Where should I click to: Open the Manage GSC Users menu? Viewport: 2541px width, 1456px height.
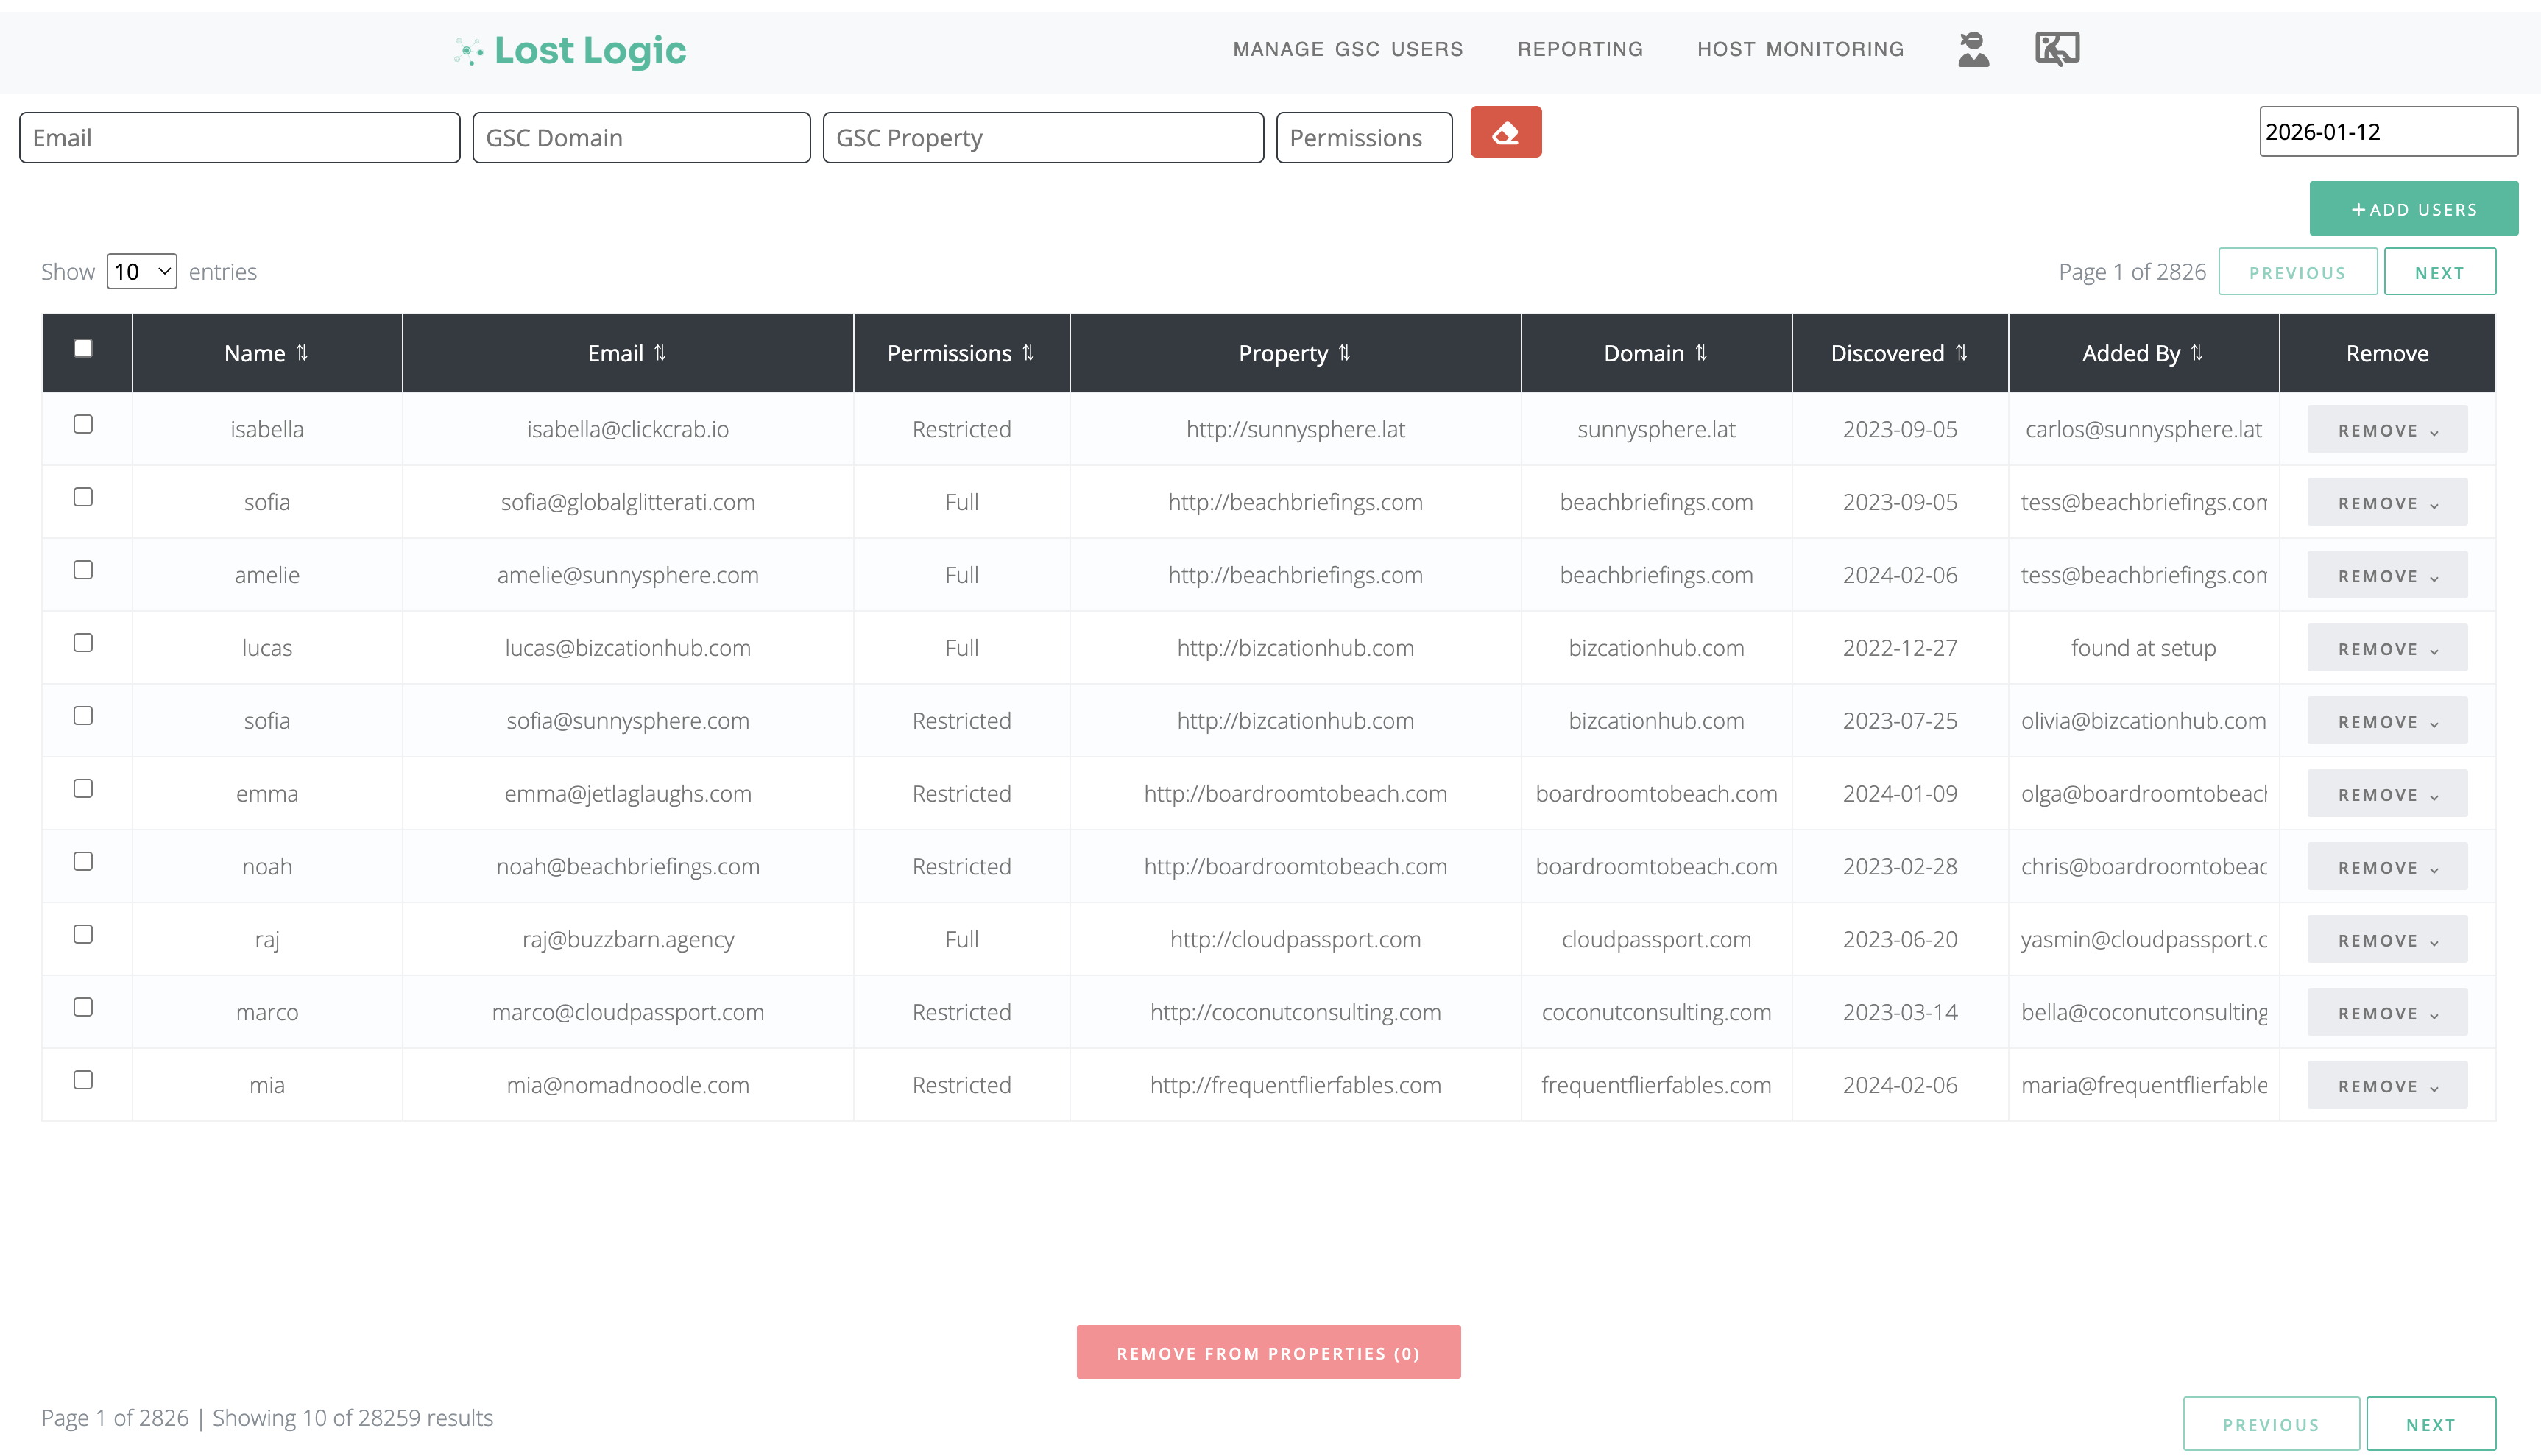1347,48
